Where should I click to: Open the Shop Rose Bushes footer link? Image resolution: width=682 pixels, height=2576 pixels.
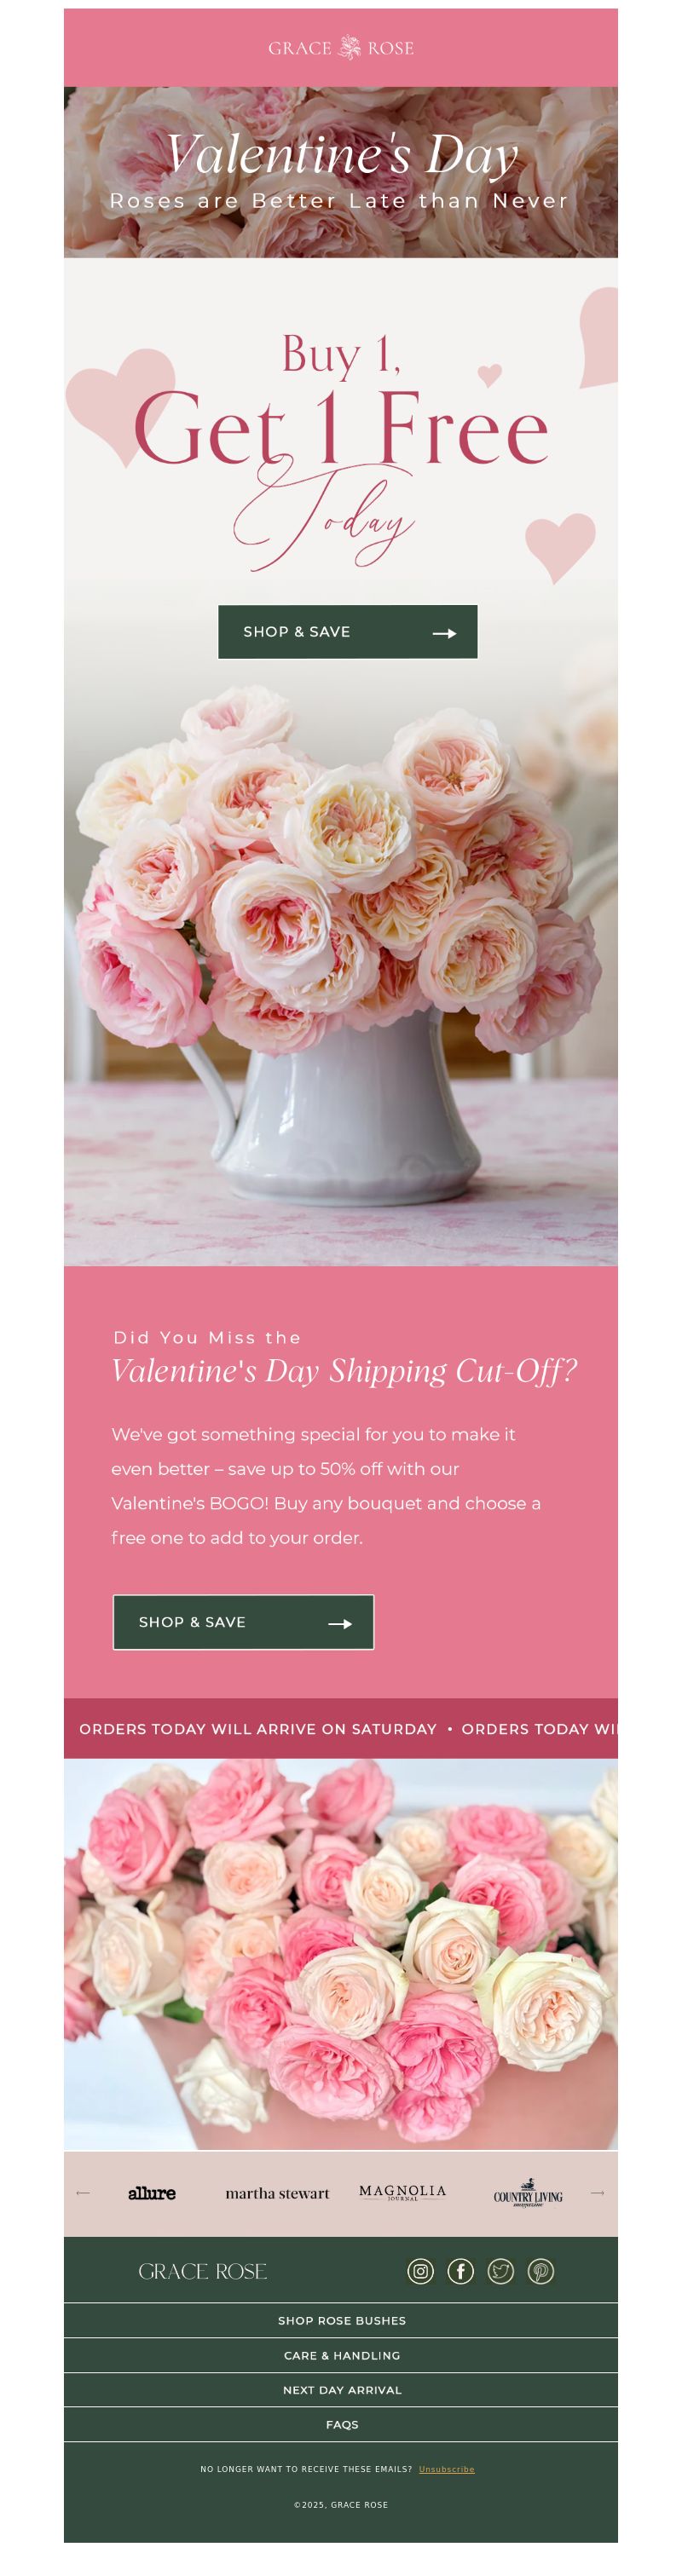[x=341, y=2320]
